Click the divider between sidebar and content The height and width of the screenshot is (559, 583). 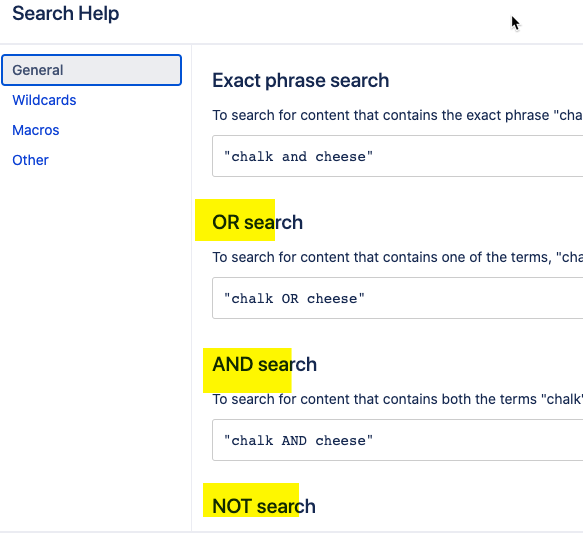click(x=191, y=288)
